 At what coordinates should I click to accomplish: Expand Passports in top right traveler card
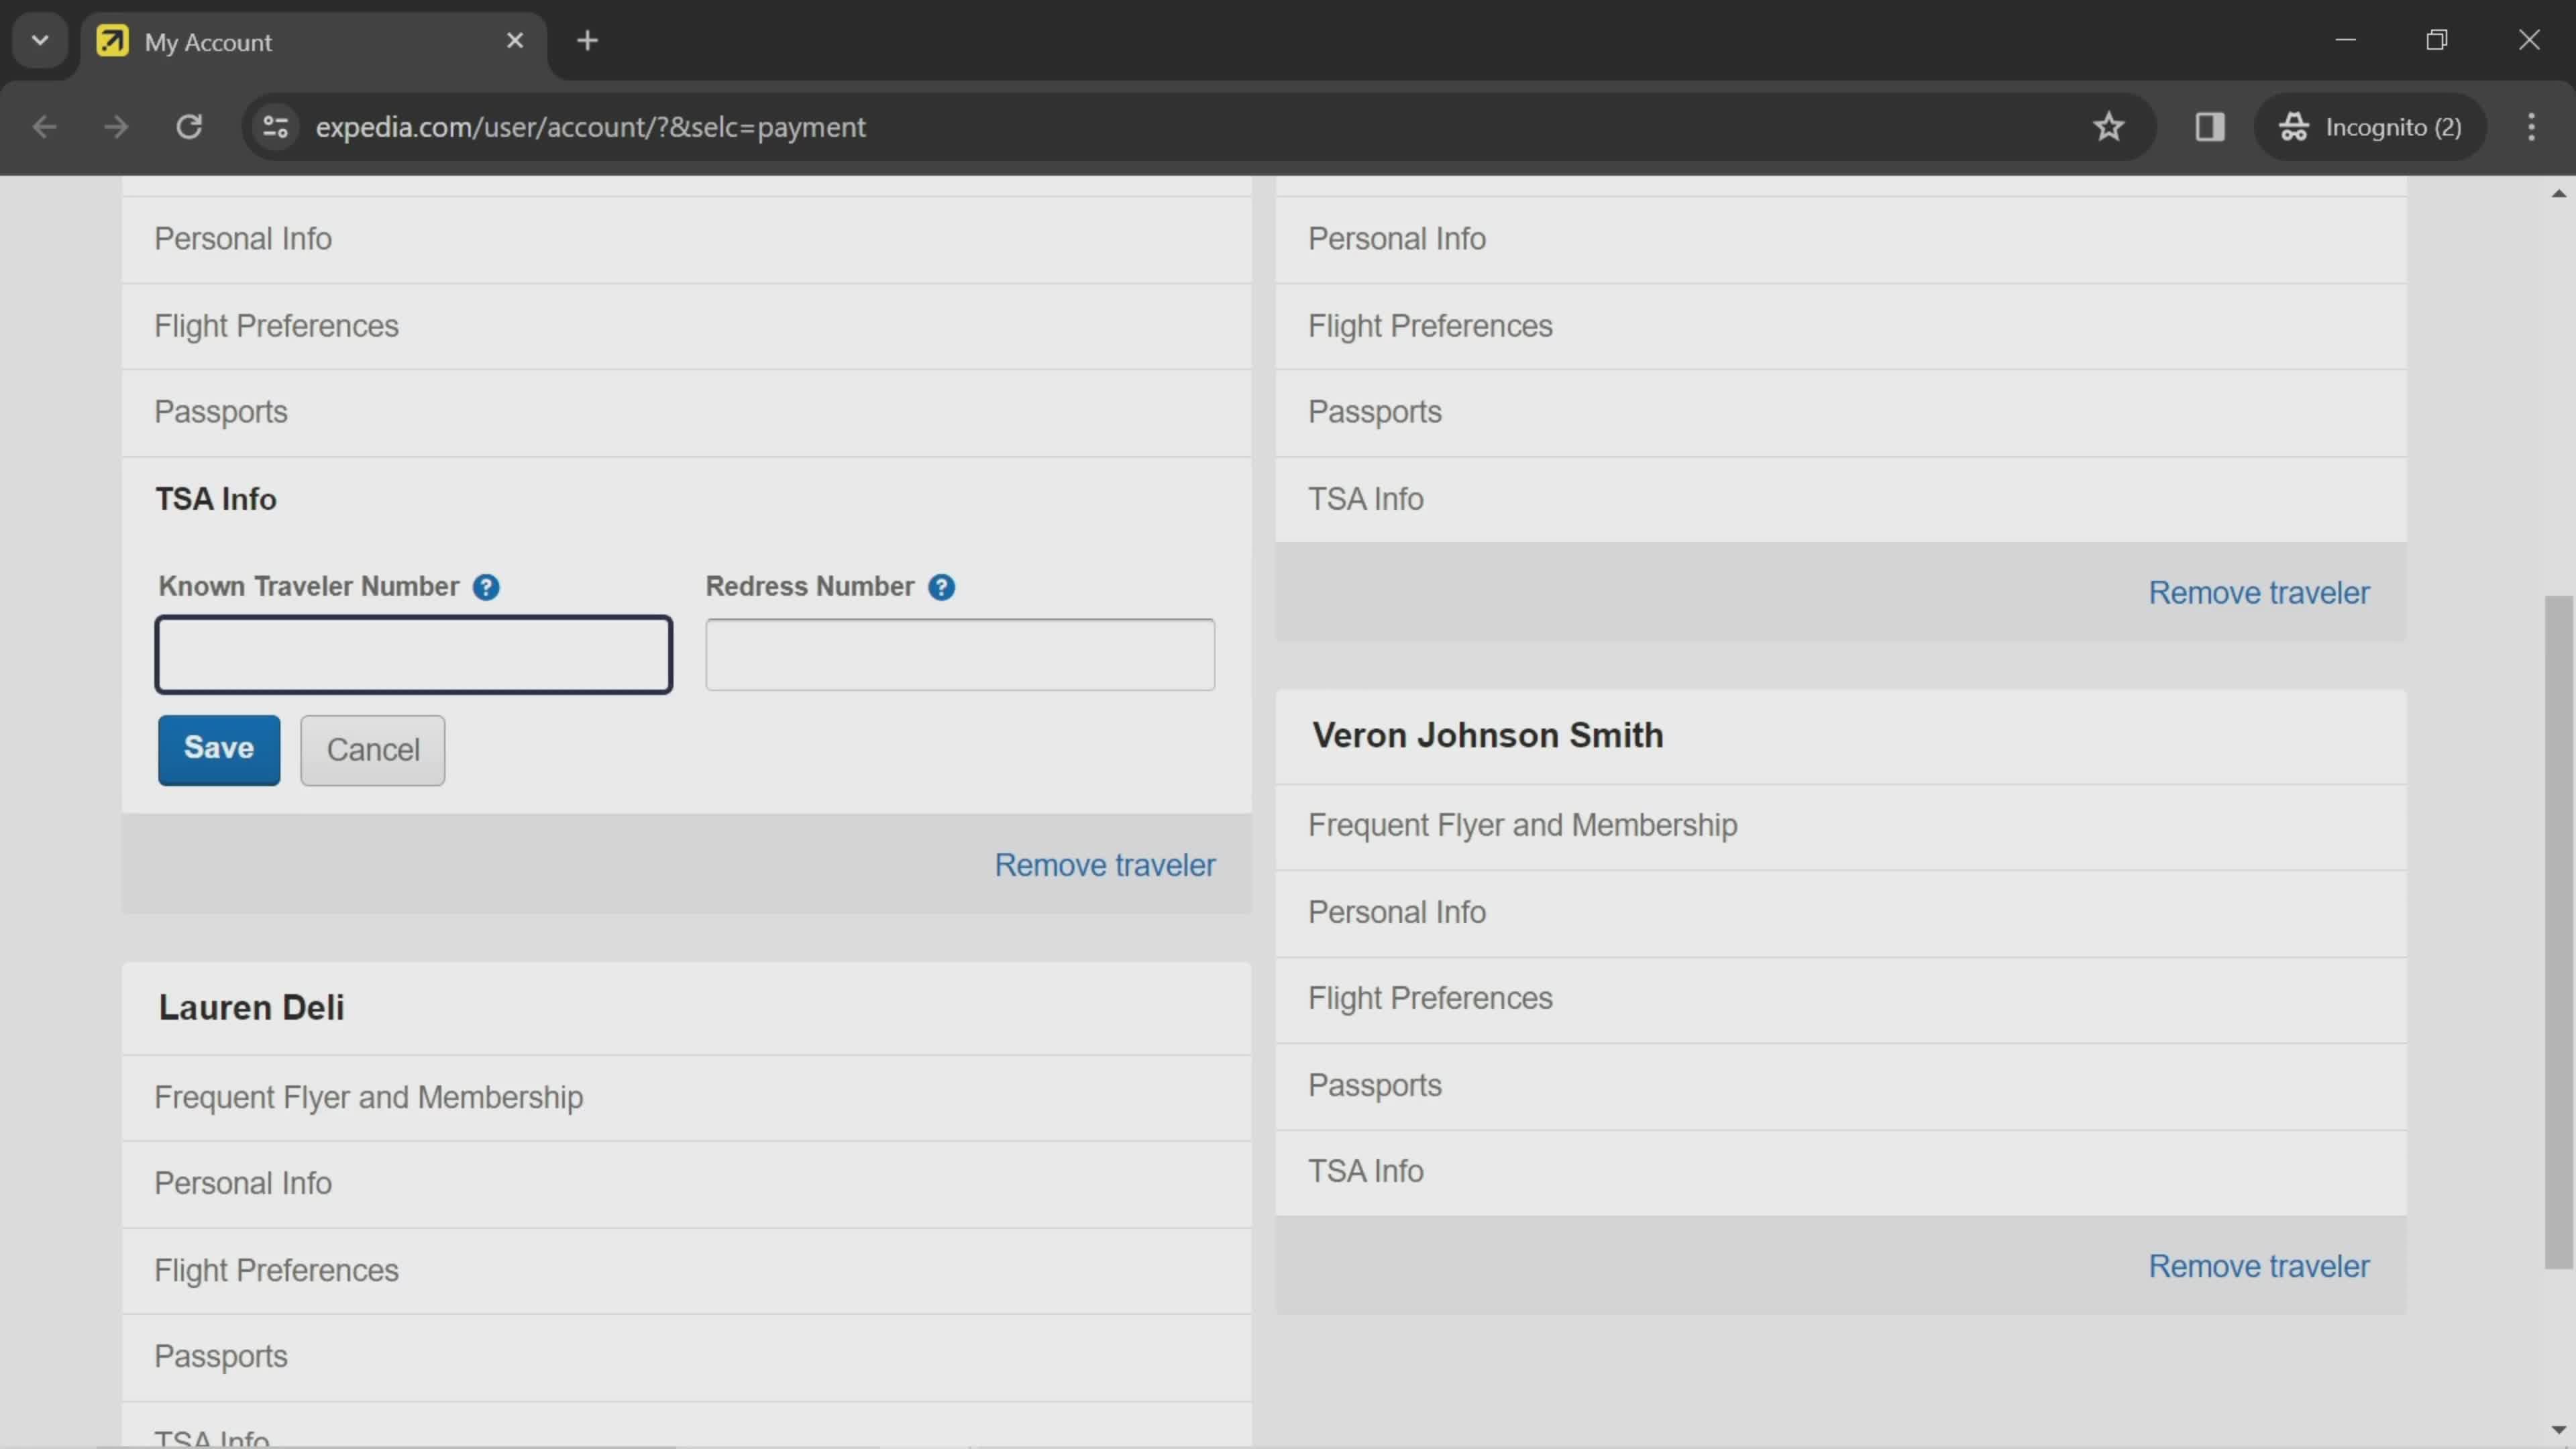tap(1841, 413)
